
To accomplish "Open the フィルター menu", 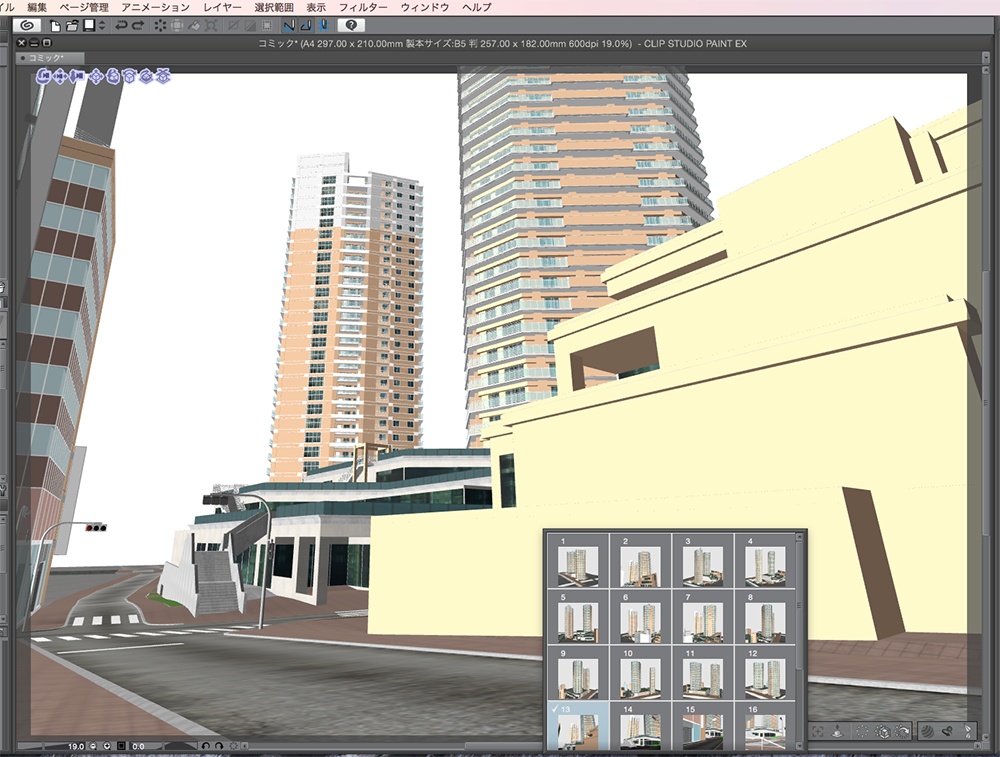I will [x=363, y=7].
